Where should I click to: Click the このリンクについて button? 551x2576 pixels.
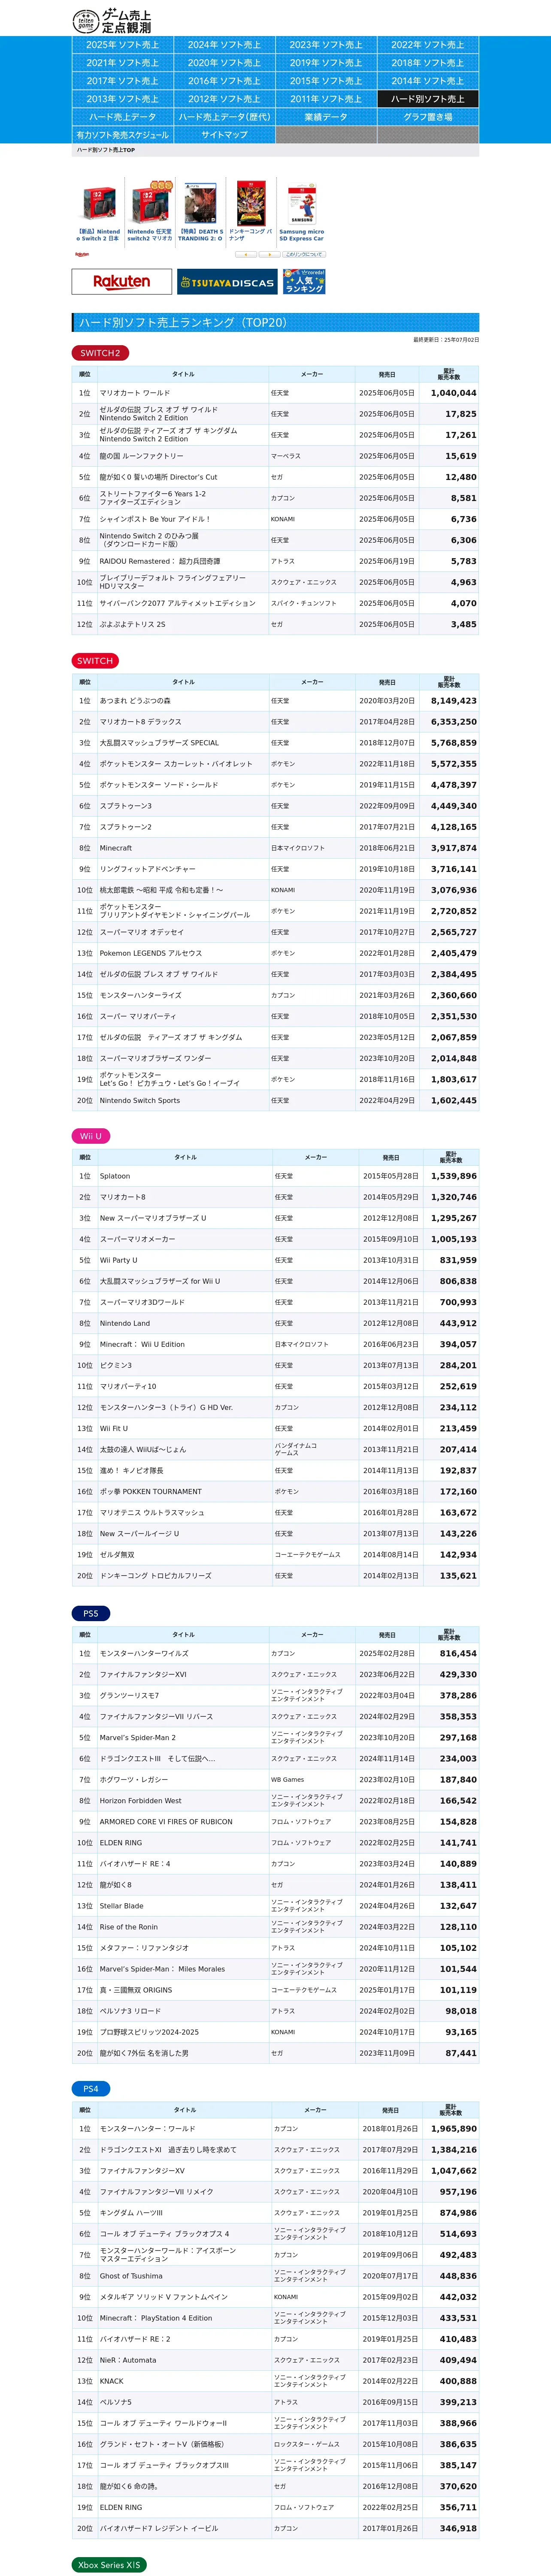click(303, 254)
